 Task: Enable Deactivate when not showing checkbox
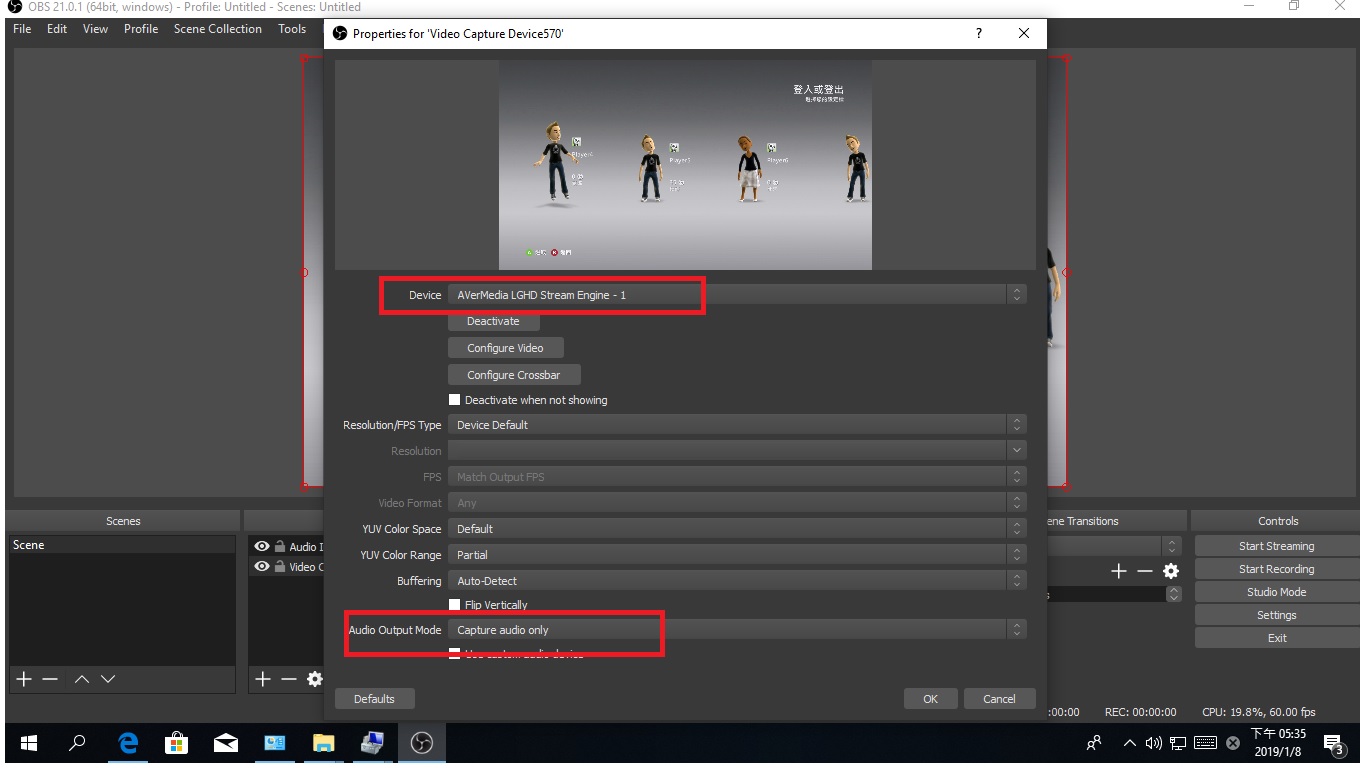tap(455, 400)
